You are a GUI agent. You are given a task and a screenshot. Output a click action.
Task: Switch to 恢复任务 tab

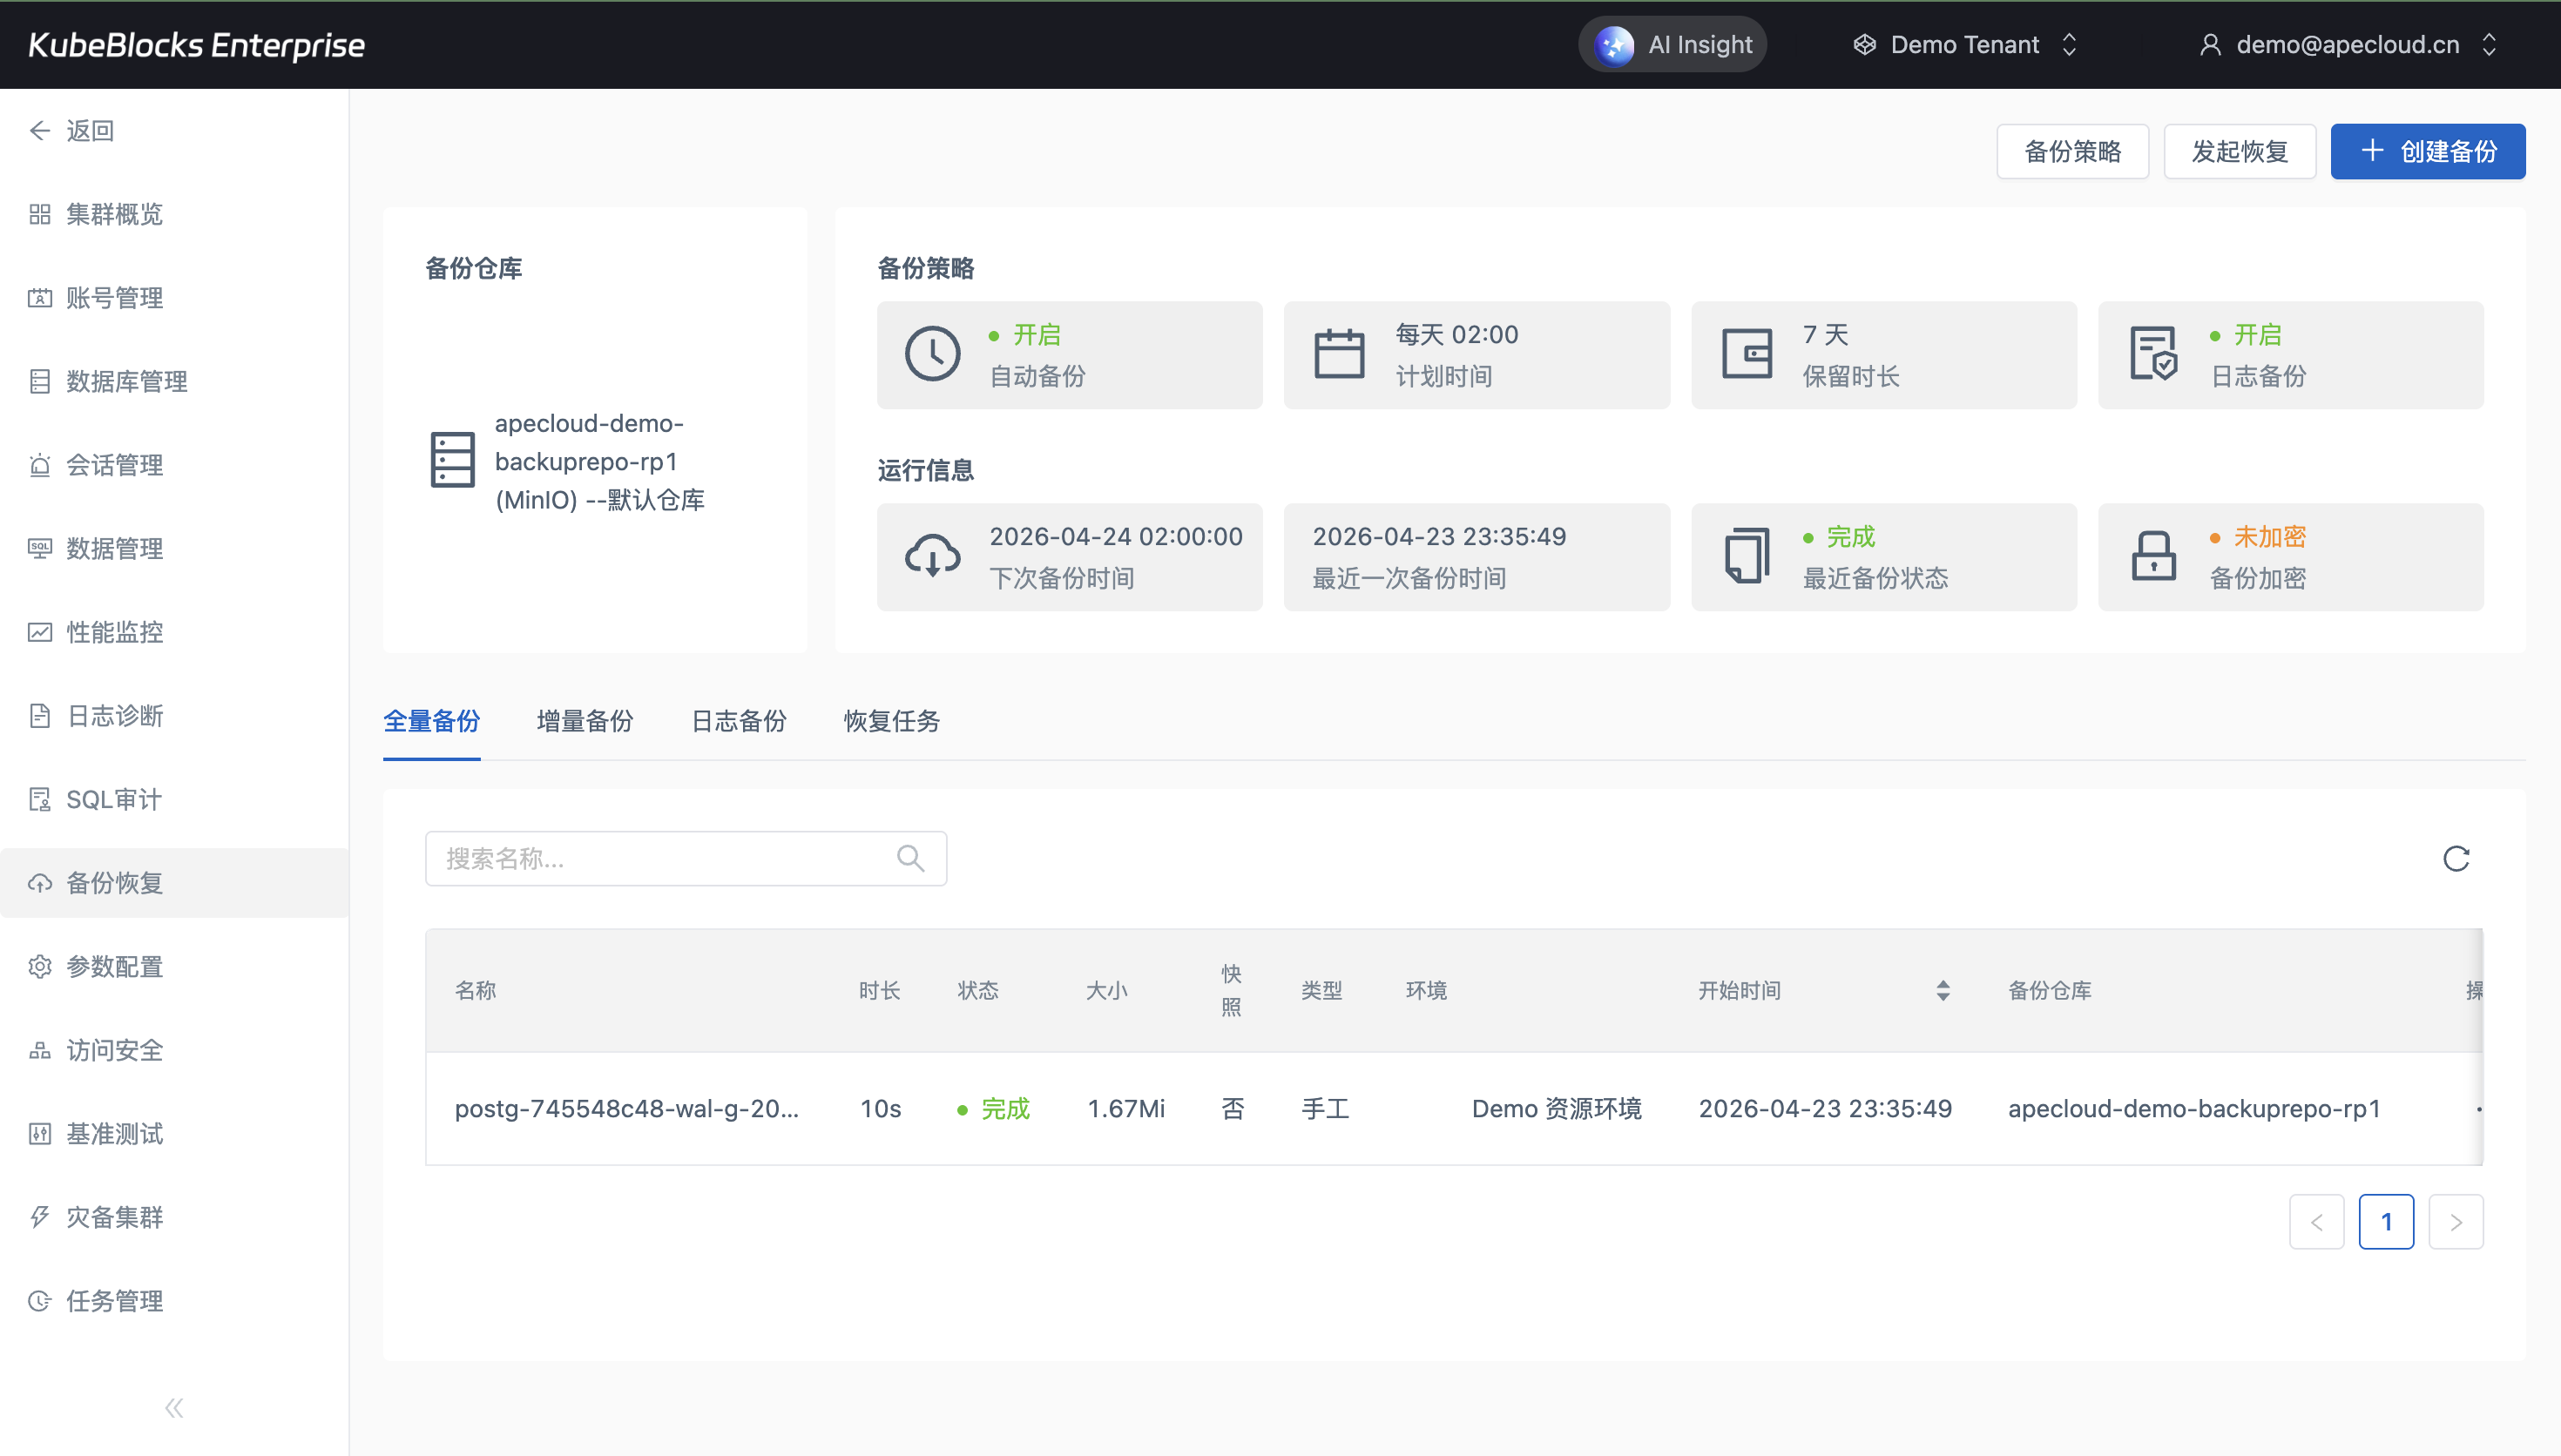pos(891,721)
